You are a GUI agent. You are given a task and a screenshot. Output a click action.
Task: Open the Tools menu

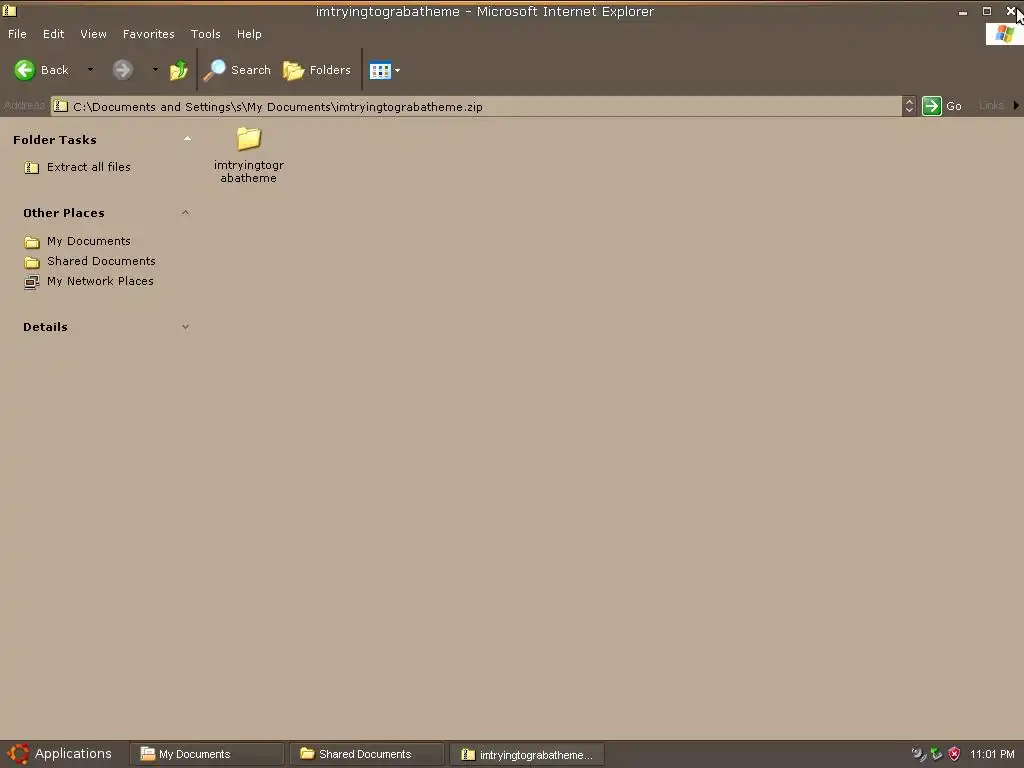click(206, 34)
